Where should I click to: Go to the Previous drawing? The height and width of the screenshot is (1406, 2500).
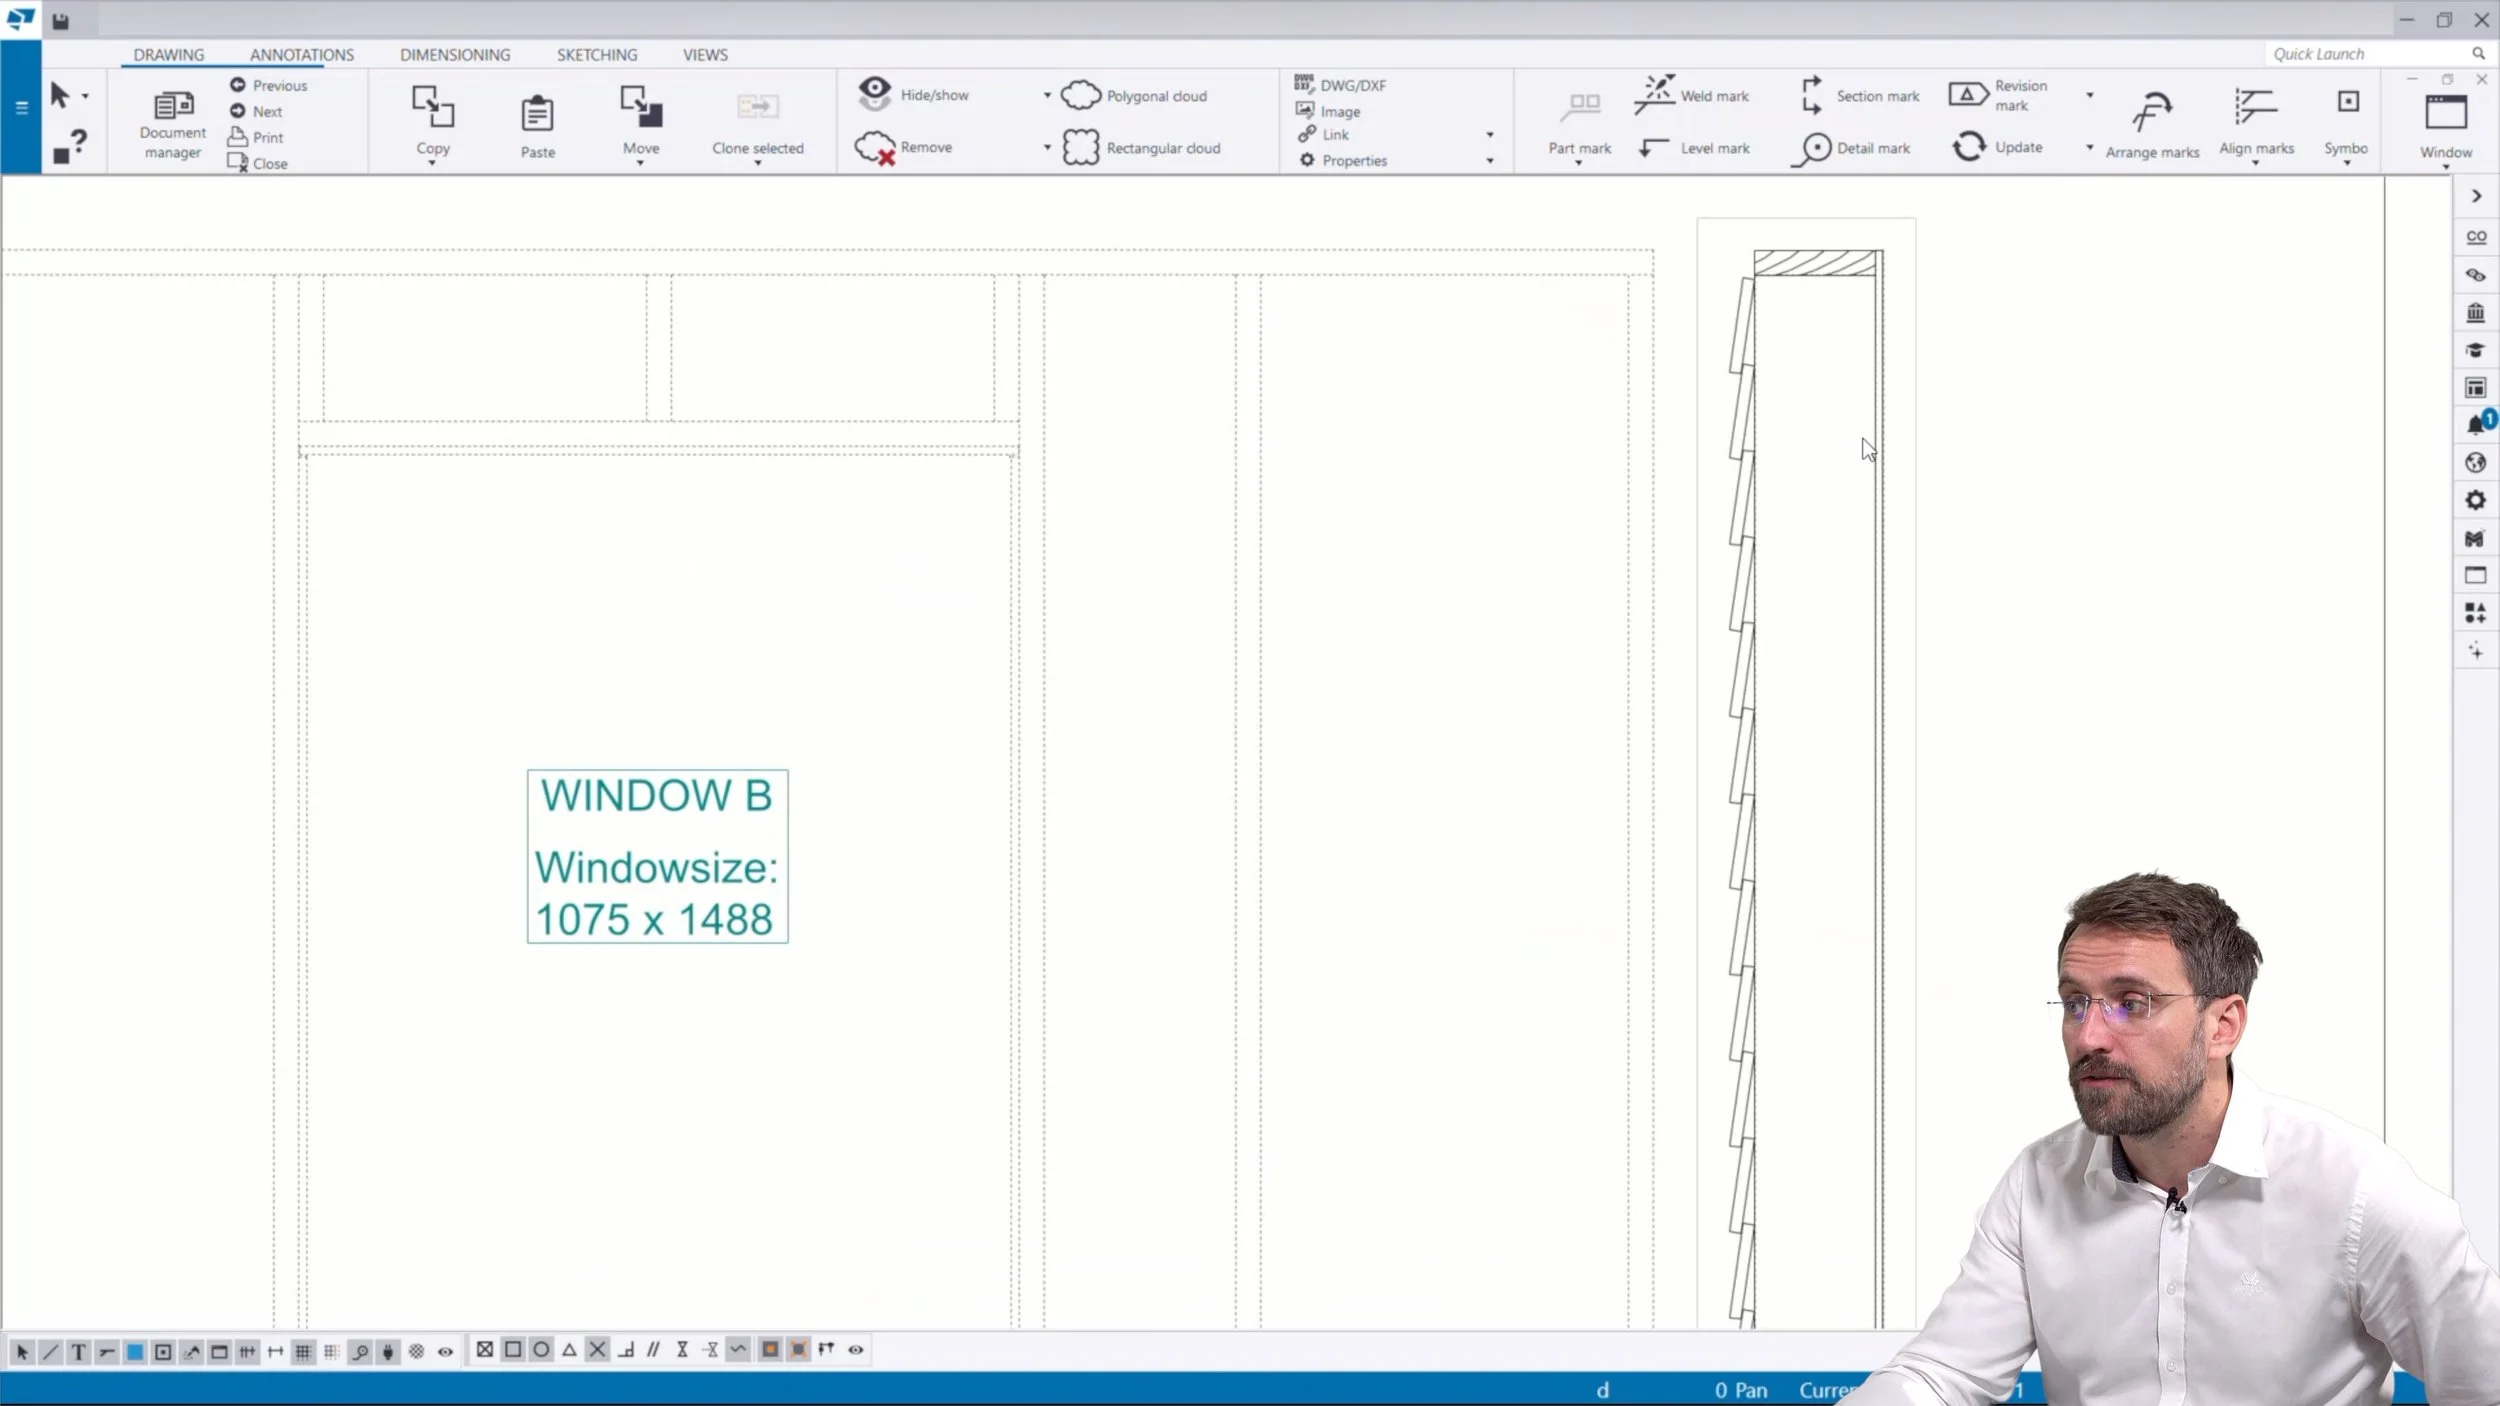pyautogui.click(x=268, y=85)
